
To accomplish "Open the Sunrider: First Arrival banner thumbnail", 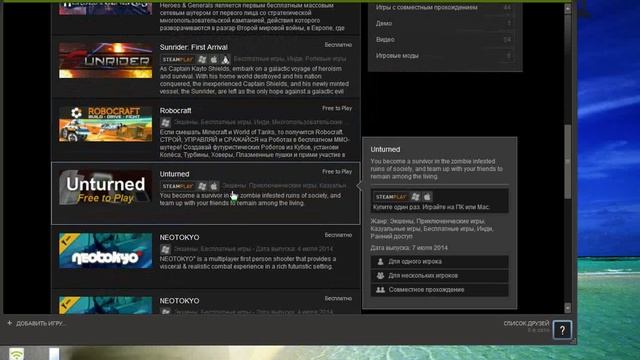I will click(106, 60).
